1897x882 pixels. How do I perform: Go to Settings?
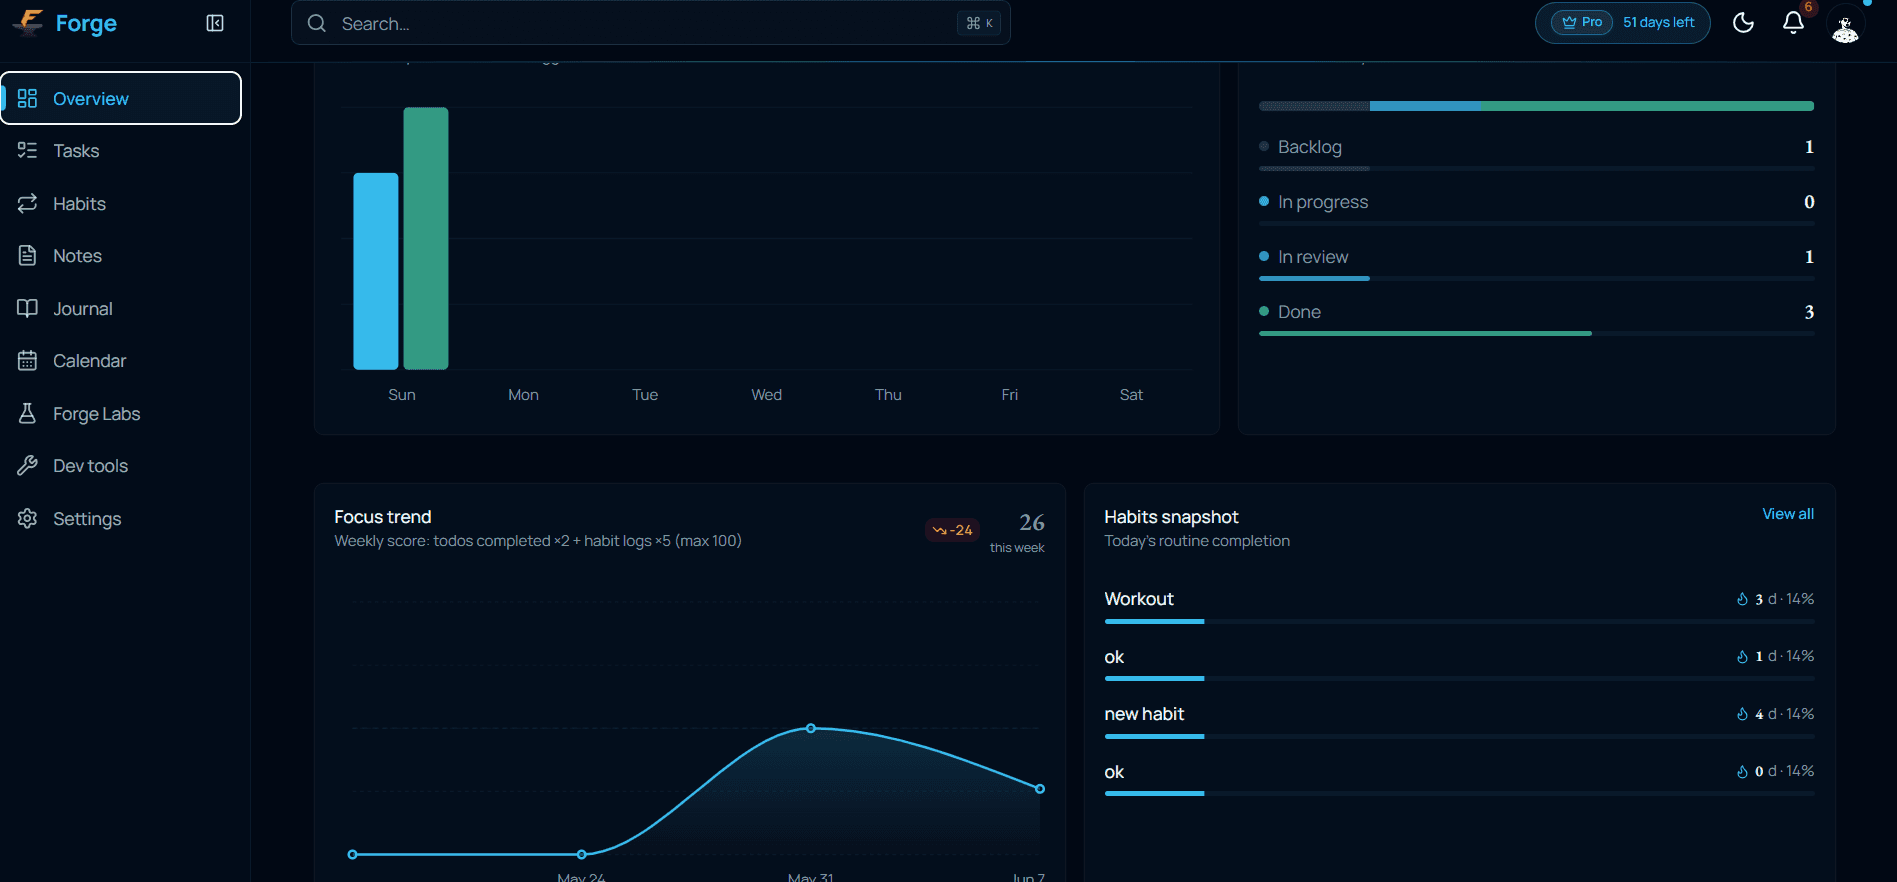click(x=121, y=518)
